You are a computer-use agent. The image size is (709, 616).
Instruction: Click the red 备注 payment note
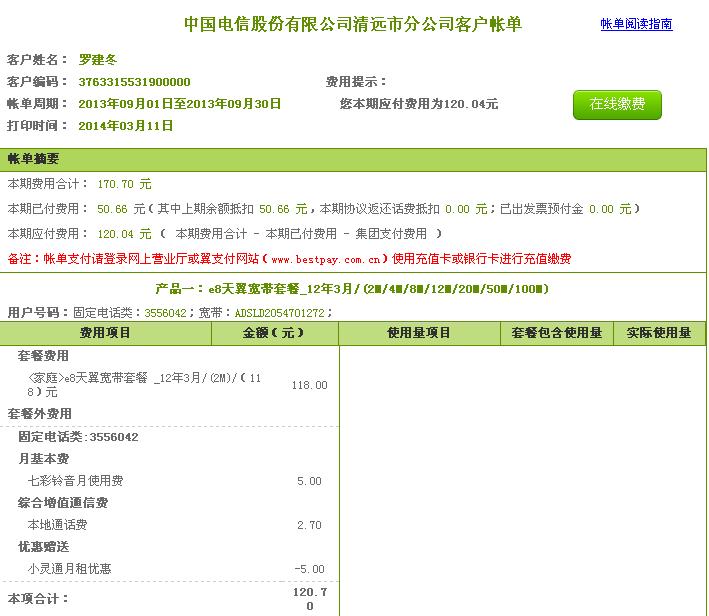click(x=289, y=259)
